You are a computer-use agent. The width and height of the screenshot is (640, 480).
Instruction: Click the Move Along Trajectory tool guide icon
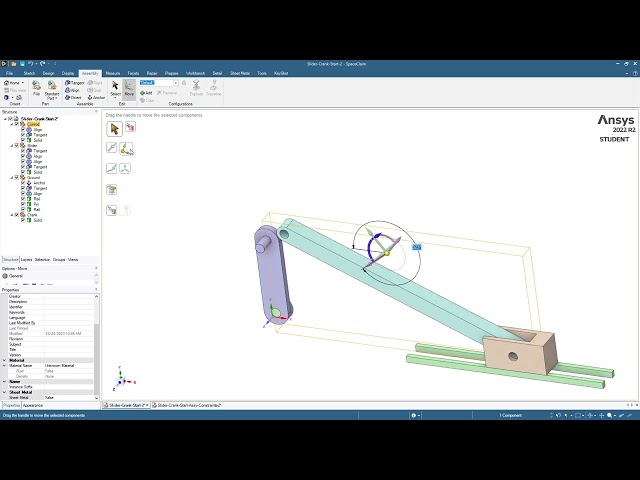pyautogui.click(x=111, y=168)
